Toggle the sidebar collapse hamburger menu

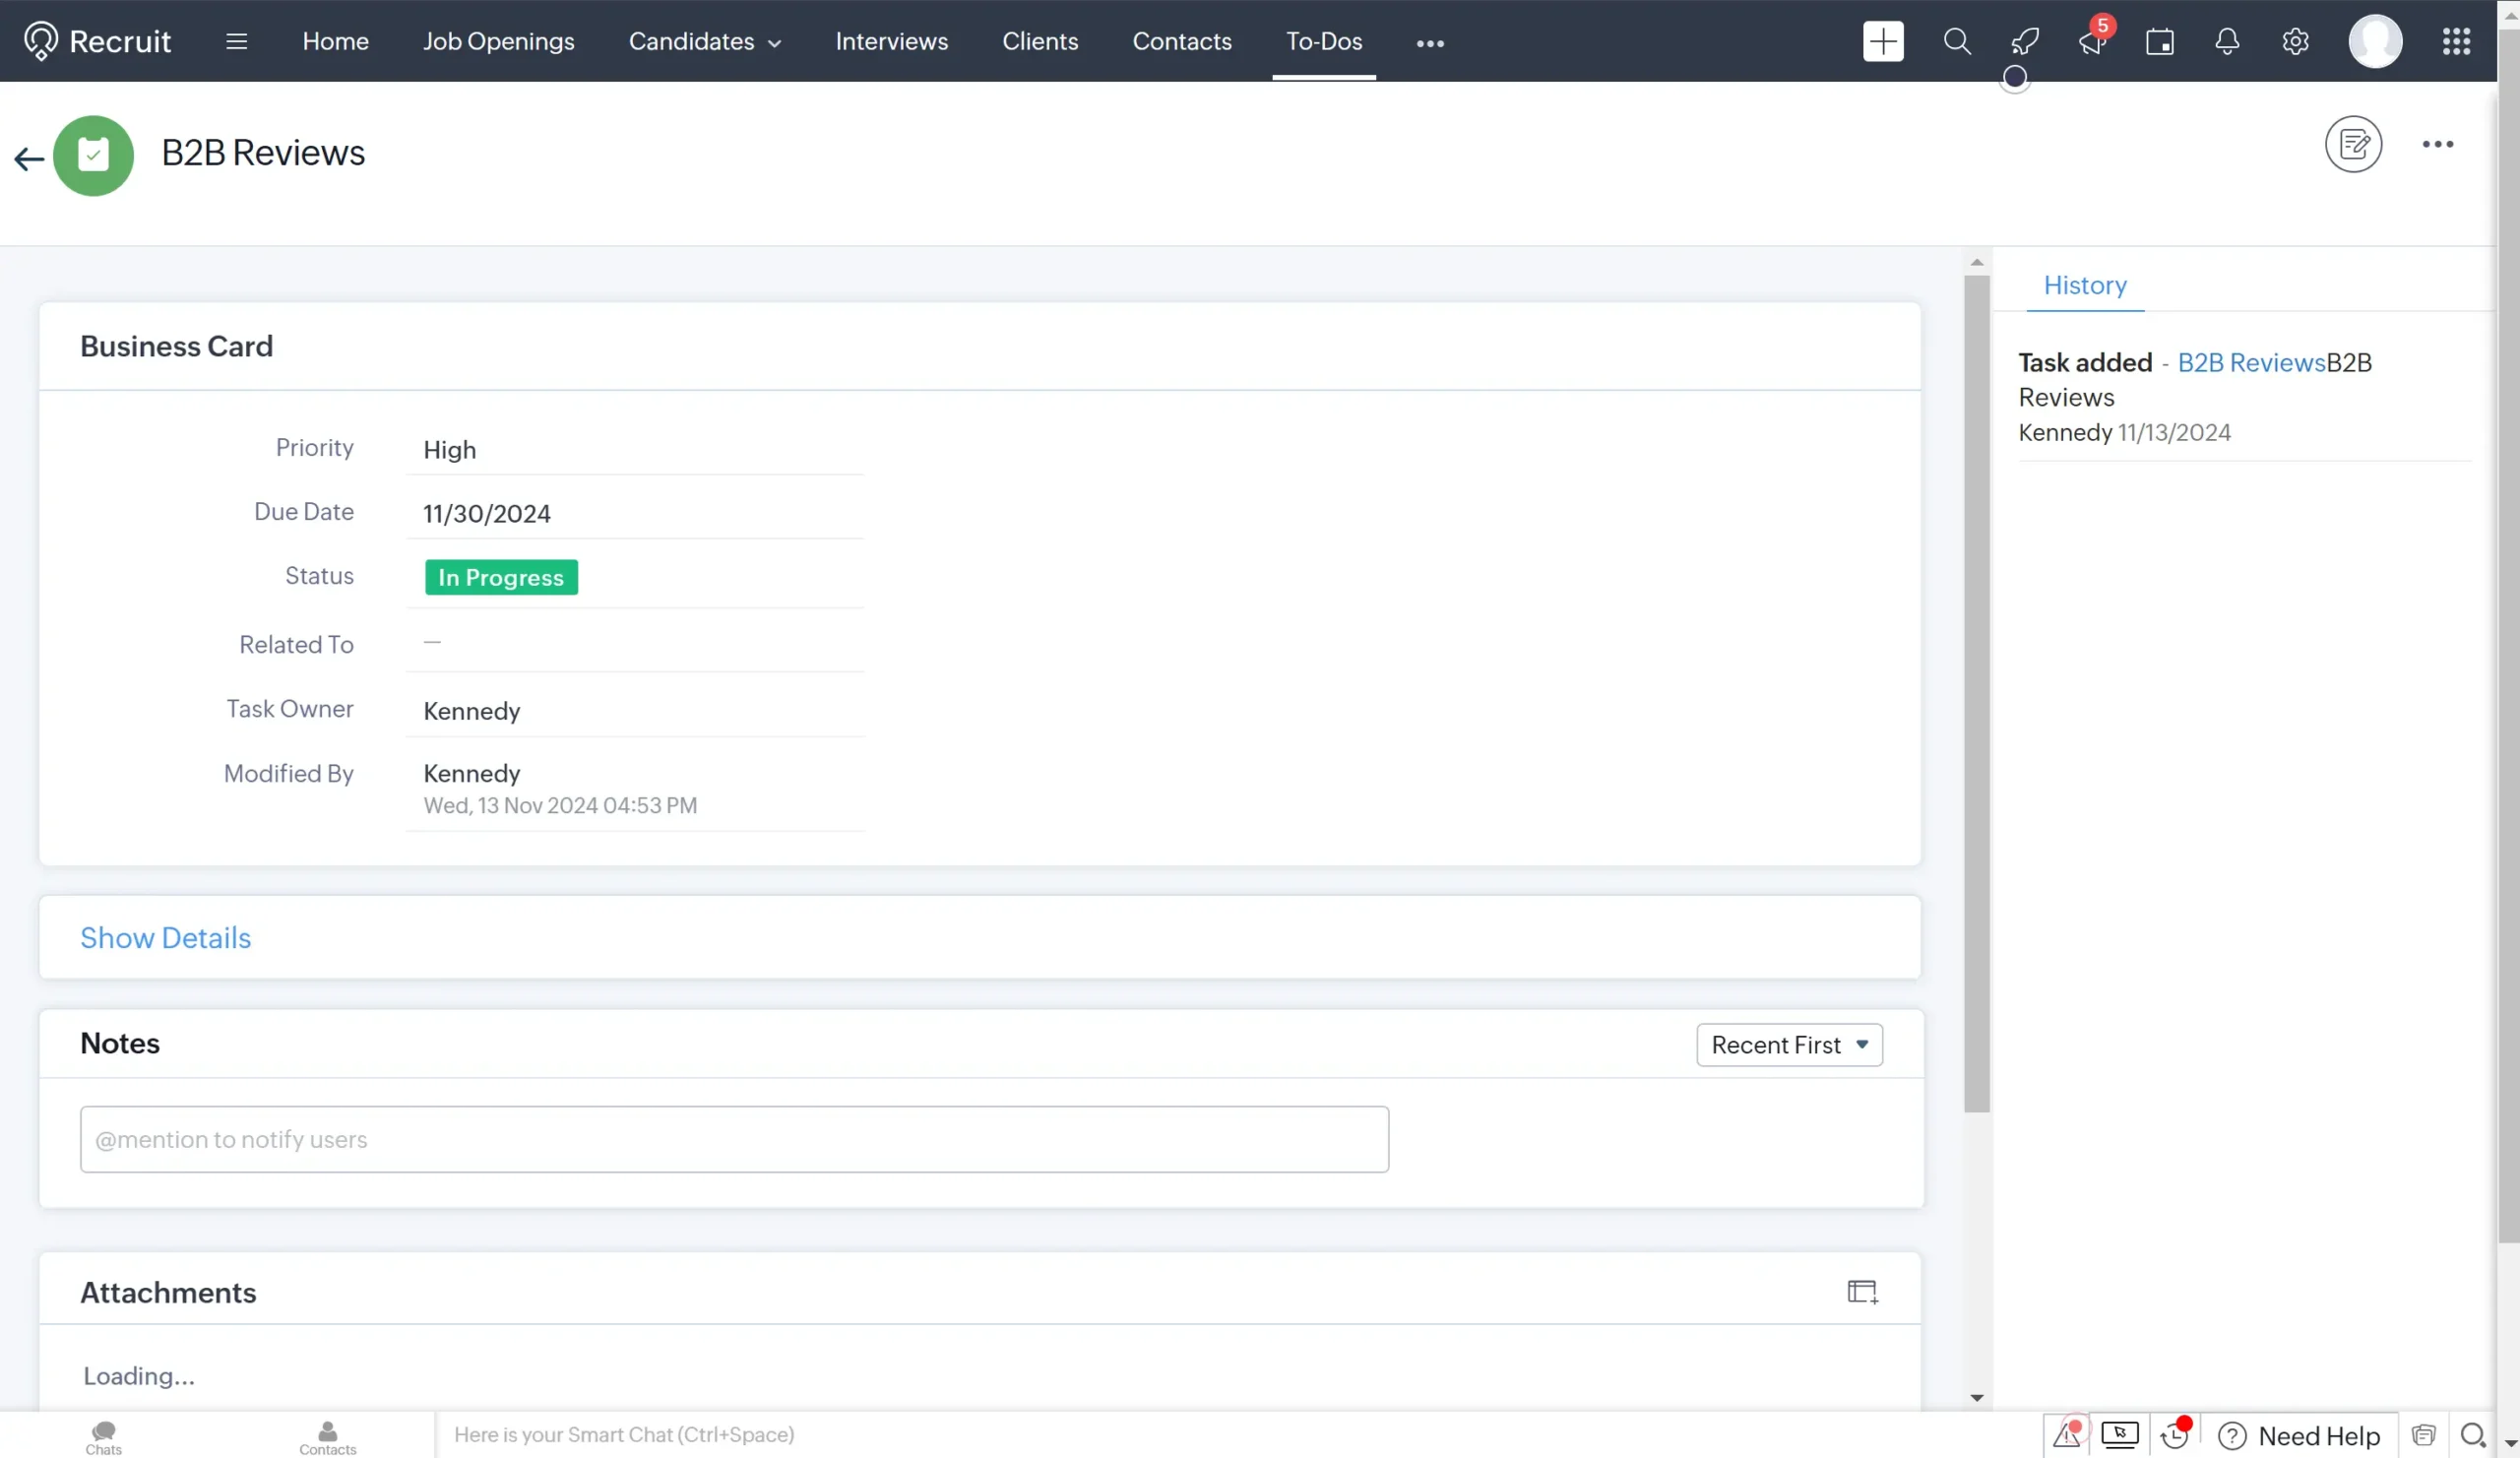pos(236,41)
